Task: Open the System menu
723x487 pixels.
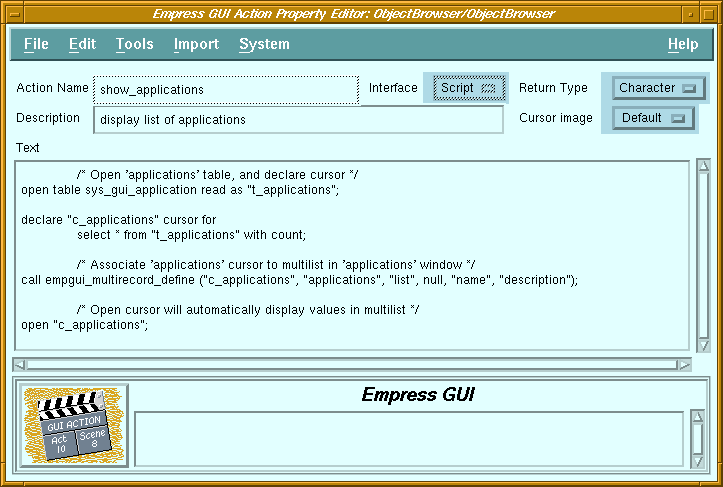Action: click(x=264, y=44)
